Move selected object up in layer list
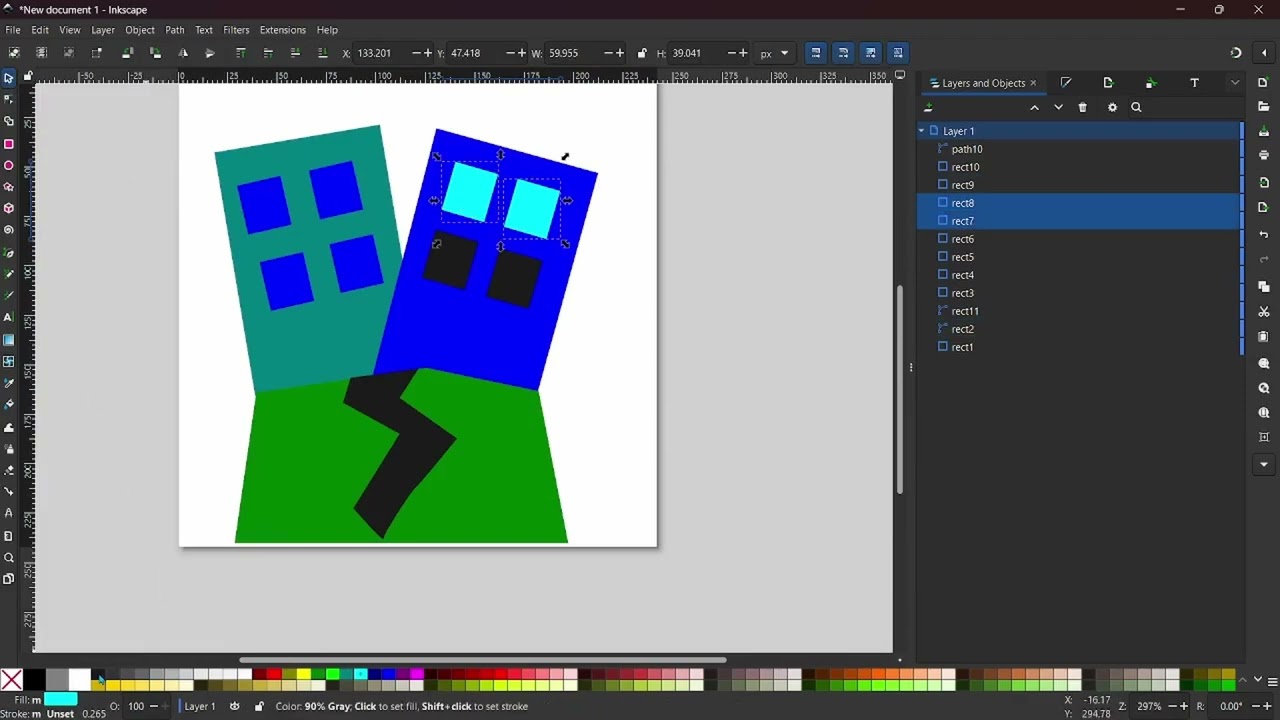 [1034, 107]
